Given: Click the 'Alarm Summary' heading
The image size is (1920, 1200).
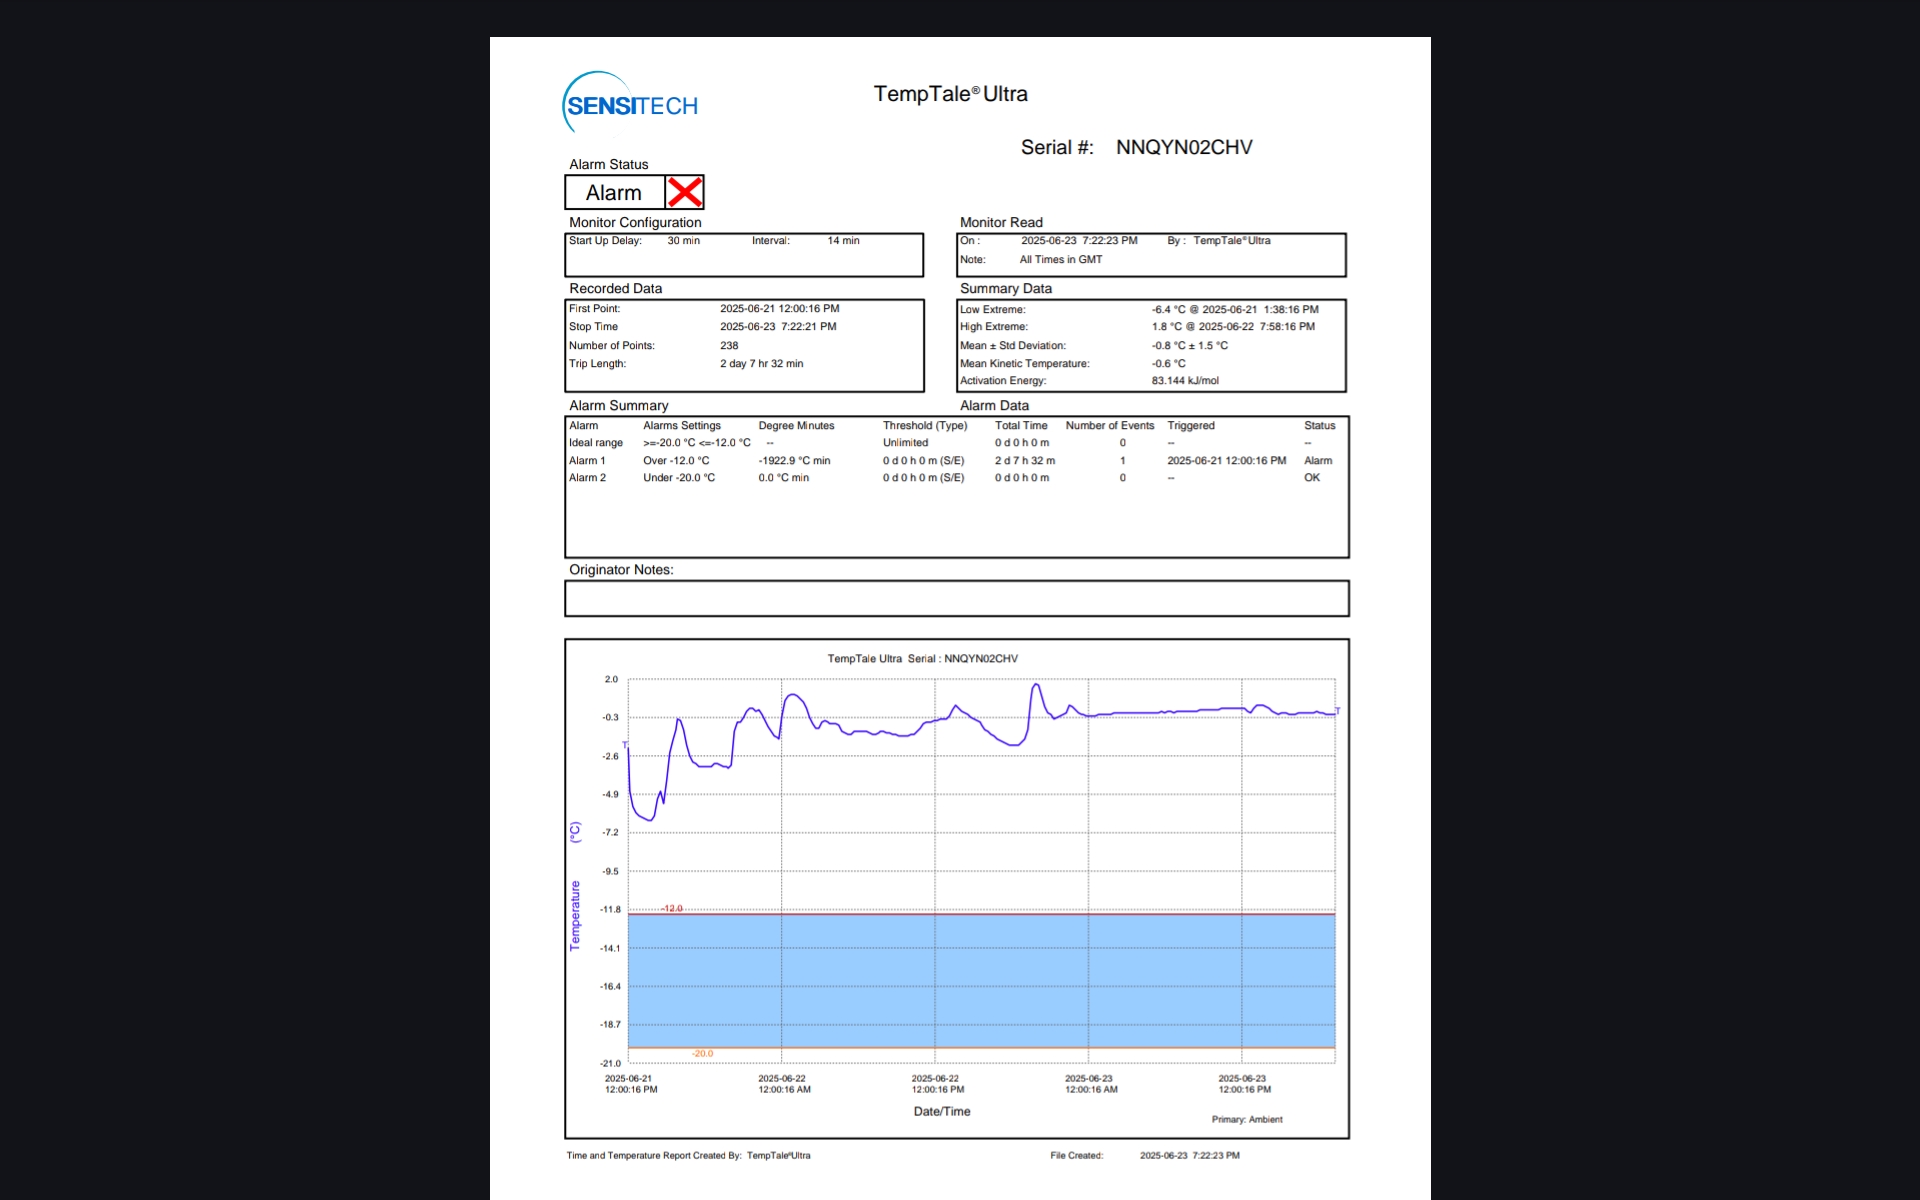Looking at the screenshot, I should click(618, 405).
